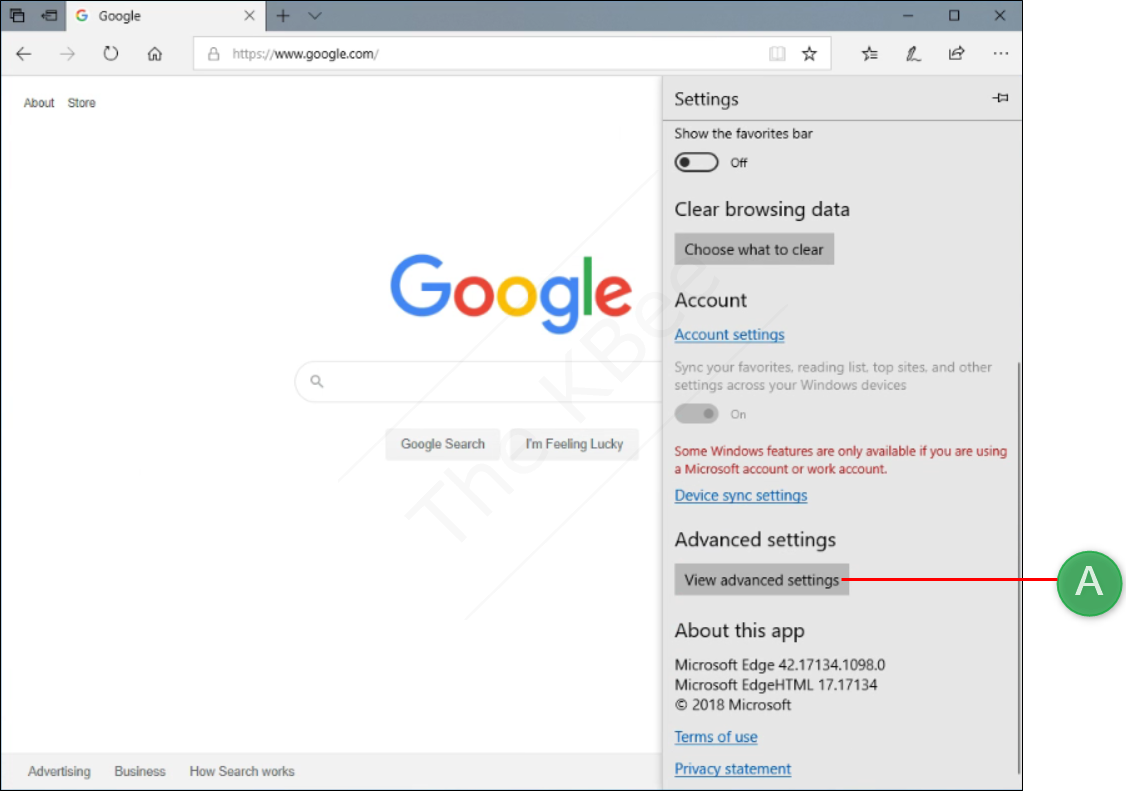1126x791 pixels.
Task: Click the Settings pane scrollbar
Action: pos(1018,568)
